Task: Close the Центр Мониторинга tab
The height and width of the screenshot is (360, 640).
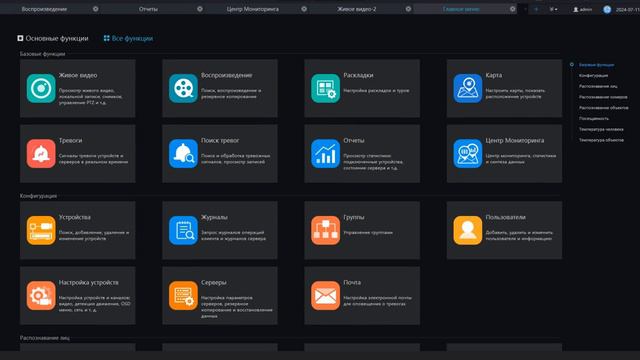Action: (304, 9)
